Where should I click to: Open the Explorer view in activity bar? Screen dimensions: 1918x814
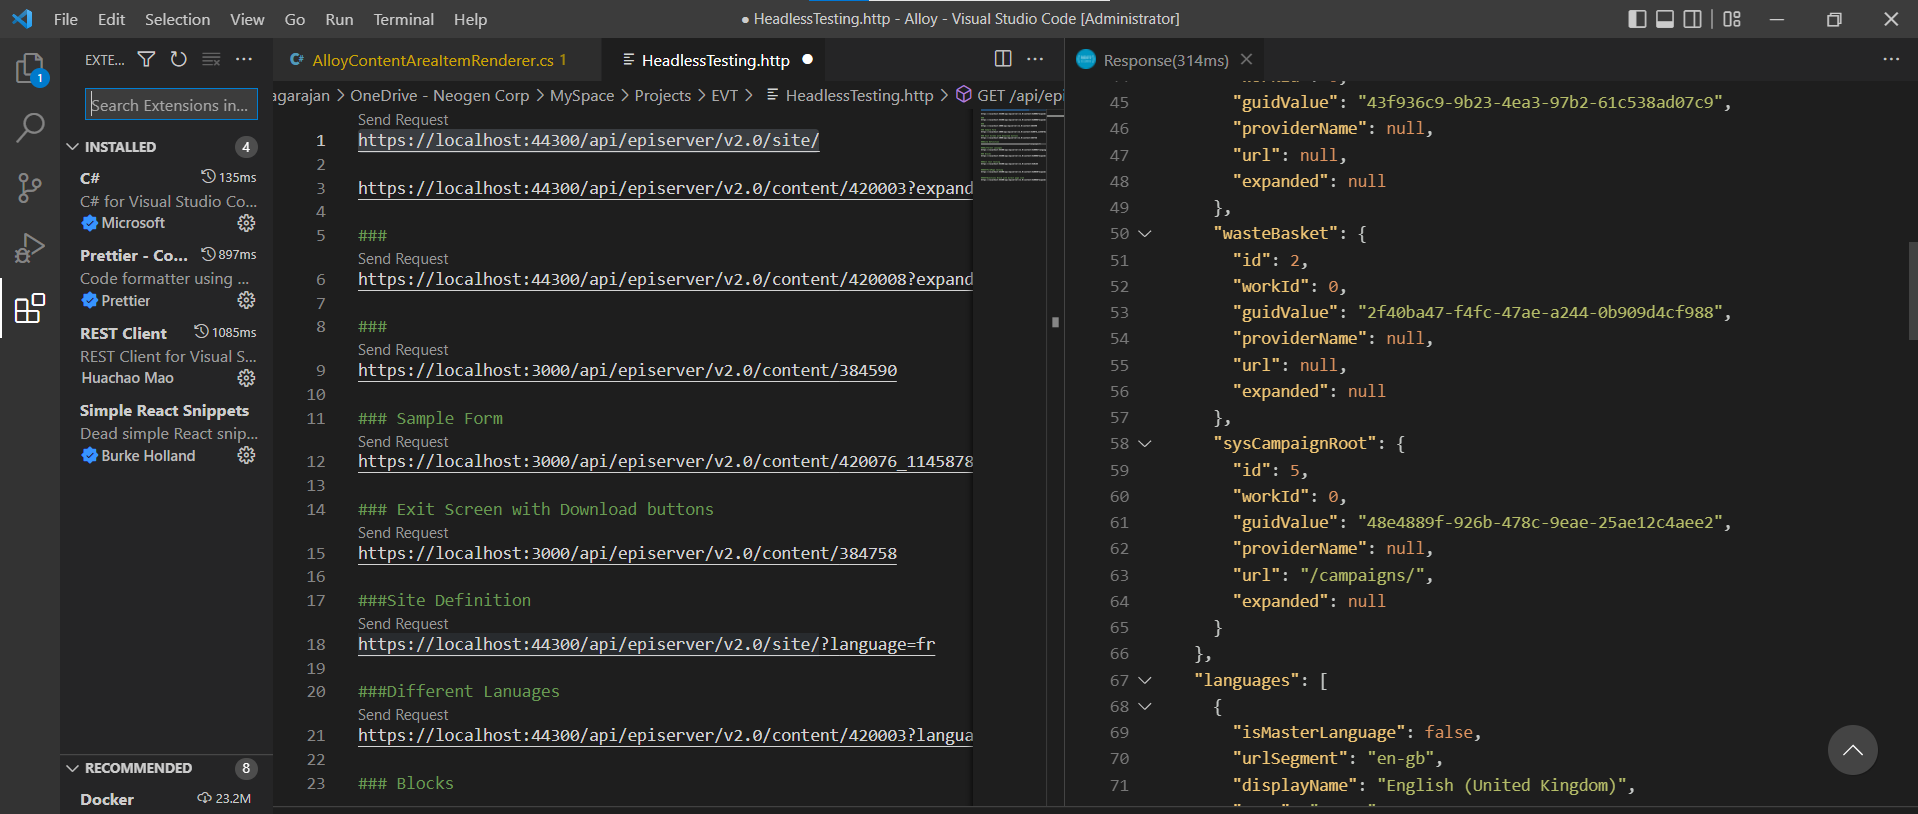pos(30,69)
